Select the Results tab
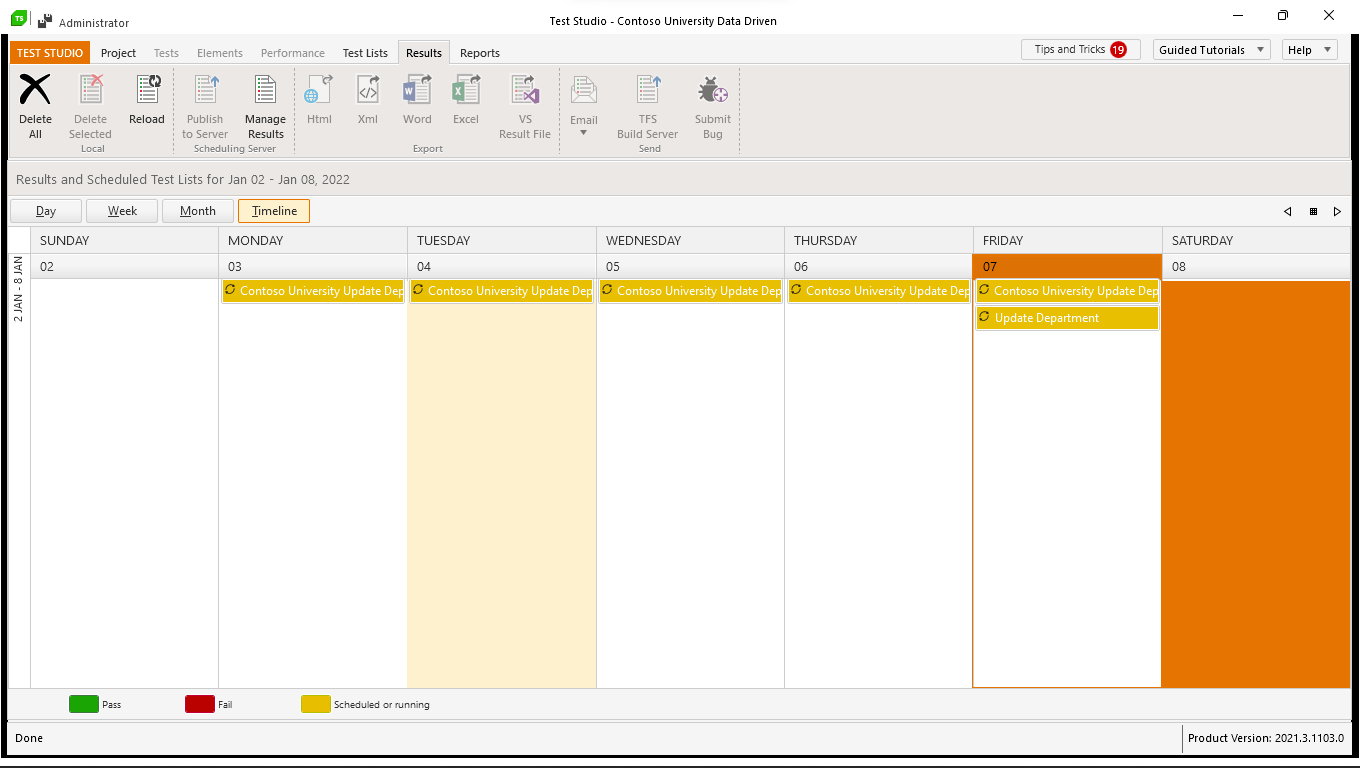The width and height of the screenshot is (1360, 768). pos(424,53)
